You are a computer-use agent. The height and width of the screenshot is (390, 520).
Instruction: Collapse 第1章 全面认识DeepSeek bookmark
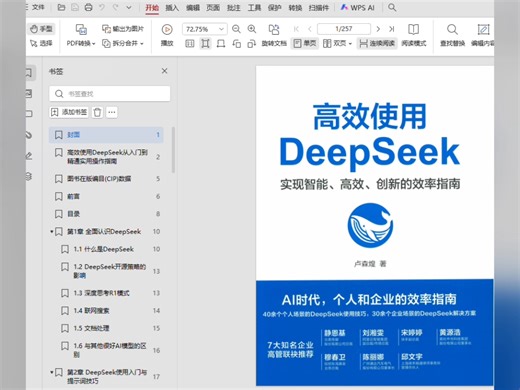point(52,231)
